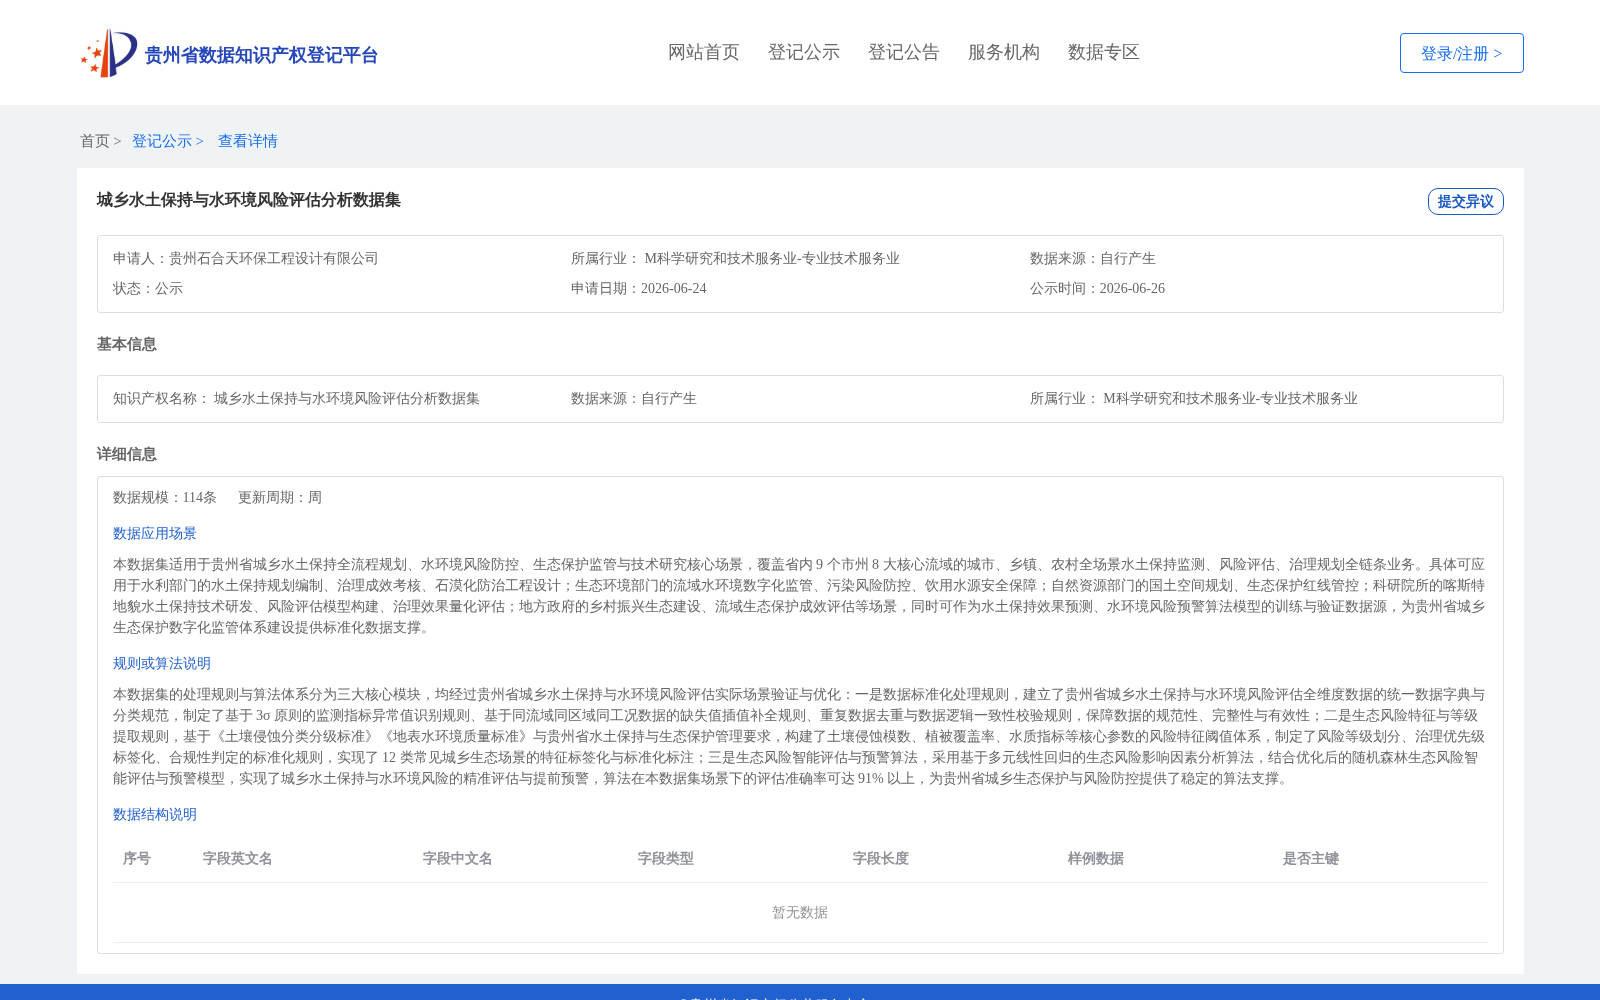Click the 序号 column header
1600x1000 pixels.
(x=137, y=858)
